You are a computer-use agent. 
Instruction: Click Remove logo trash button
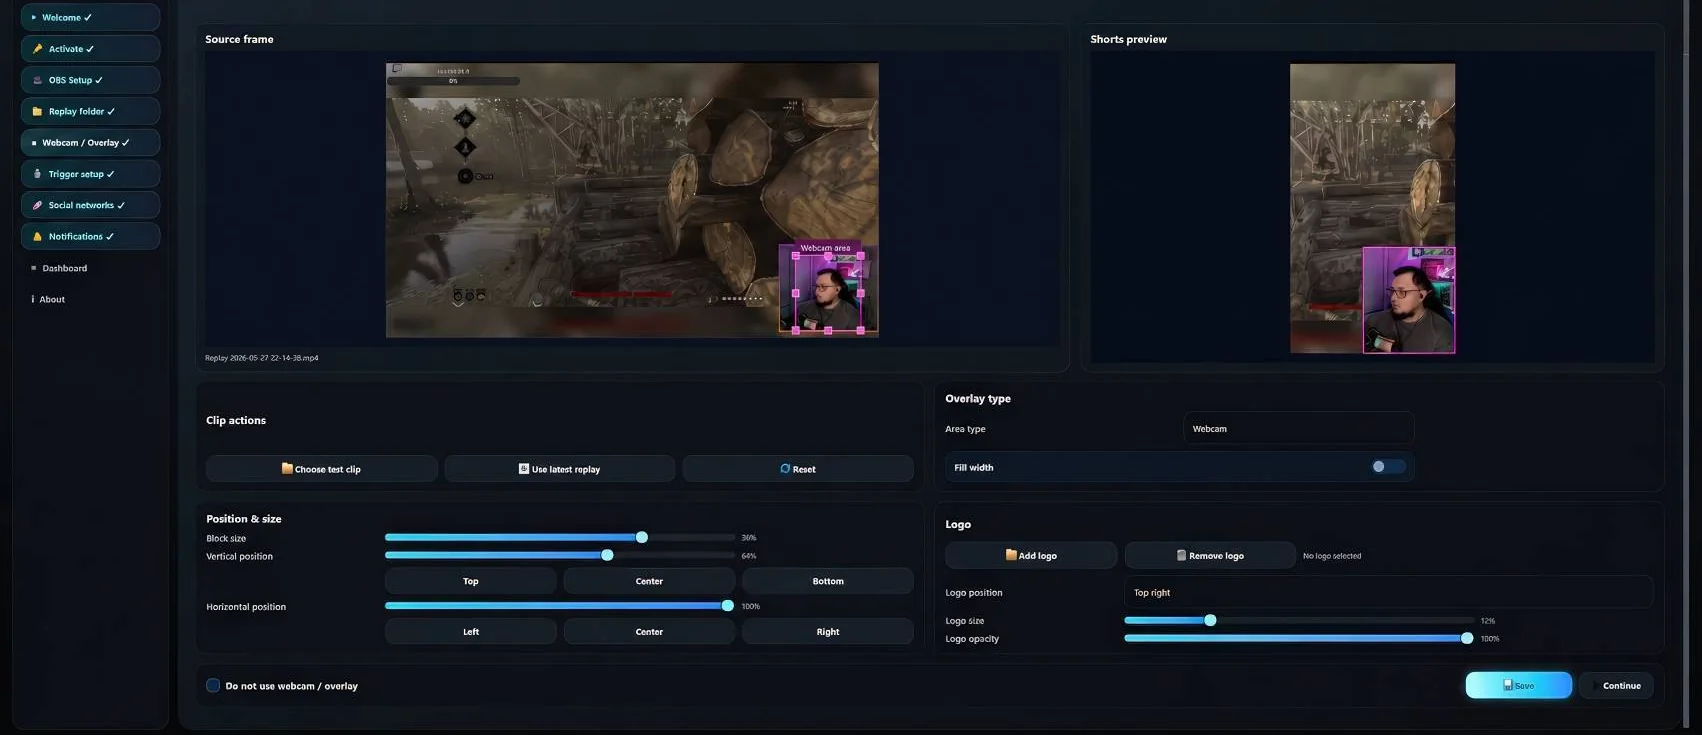tap(1210, 555)
